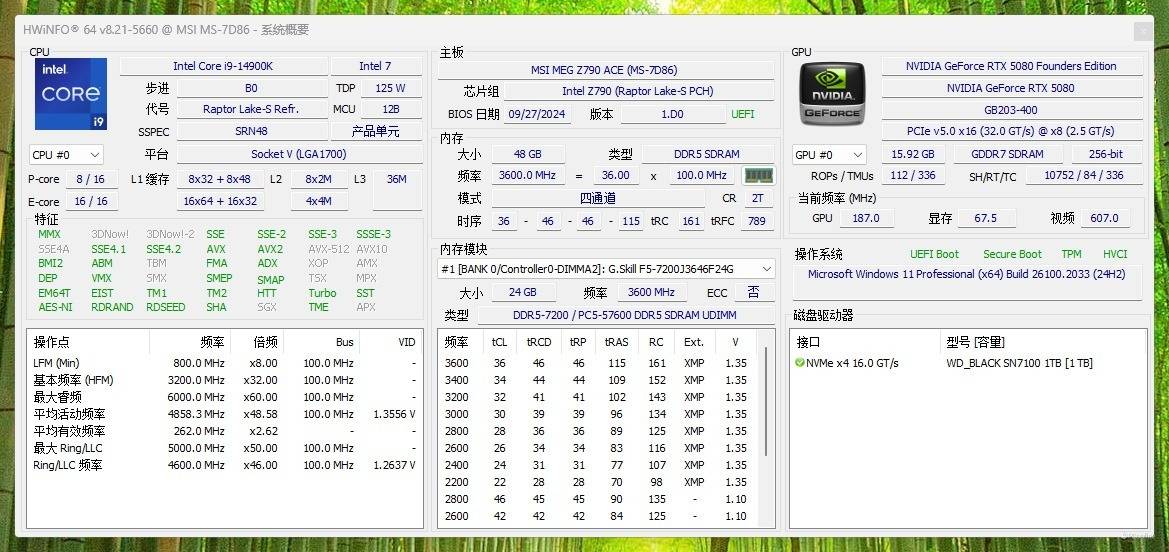Open the GPU #0 selector dropdown

pyautogui.click(x=829, y=154)
